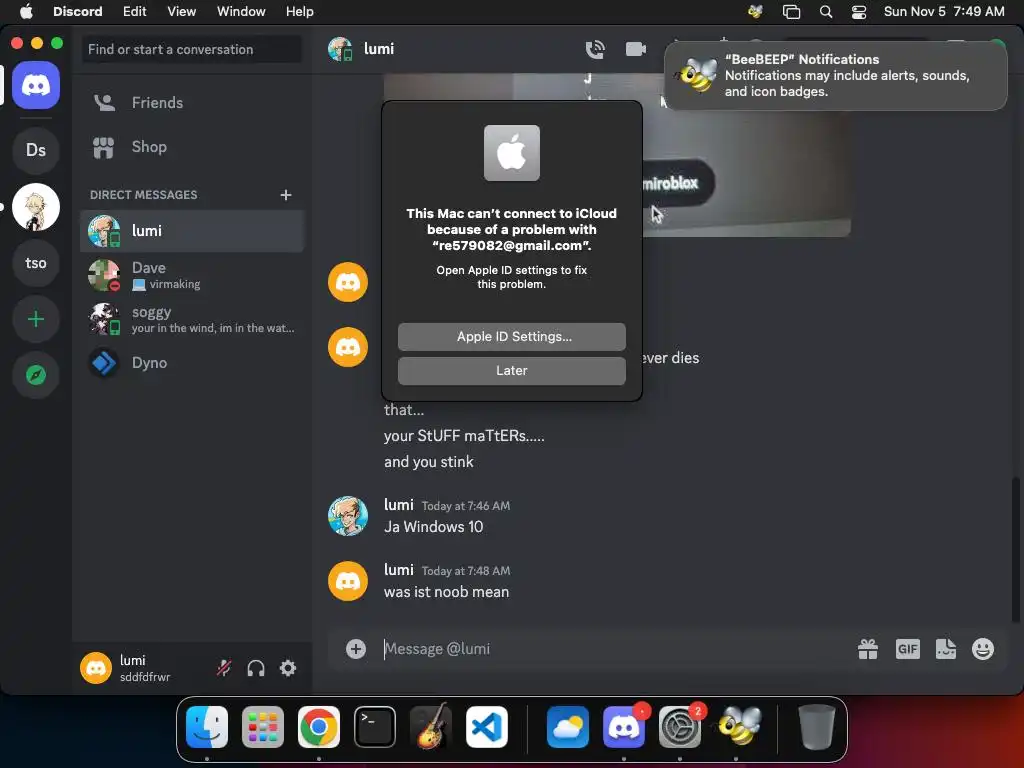Click the date and time clock

(x=944, y=11)
